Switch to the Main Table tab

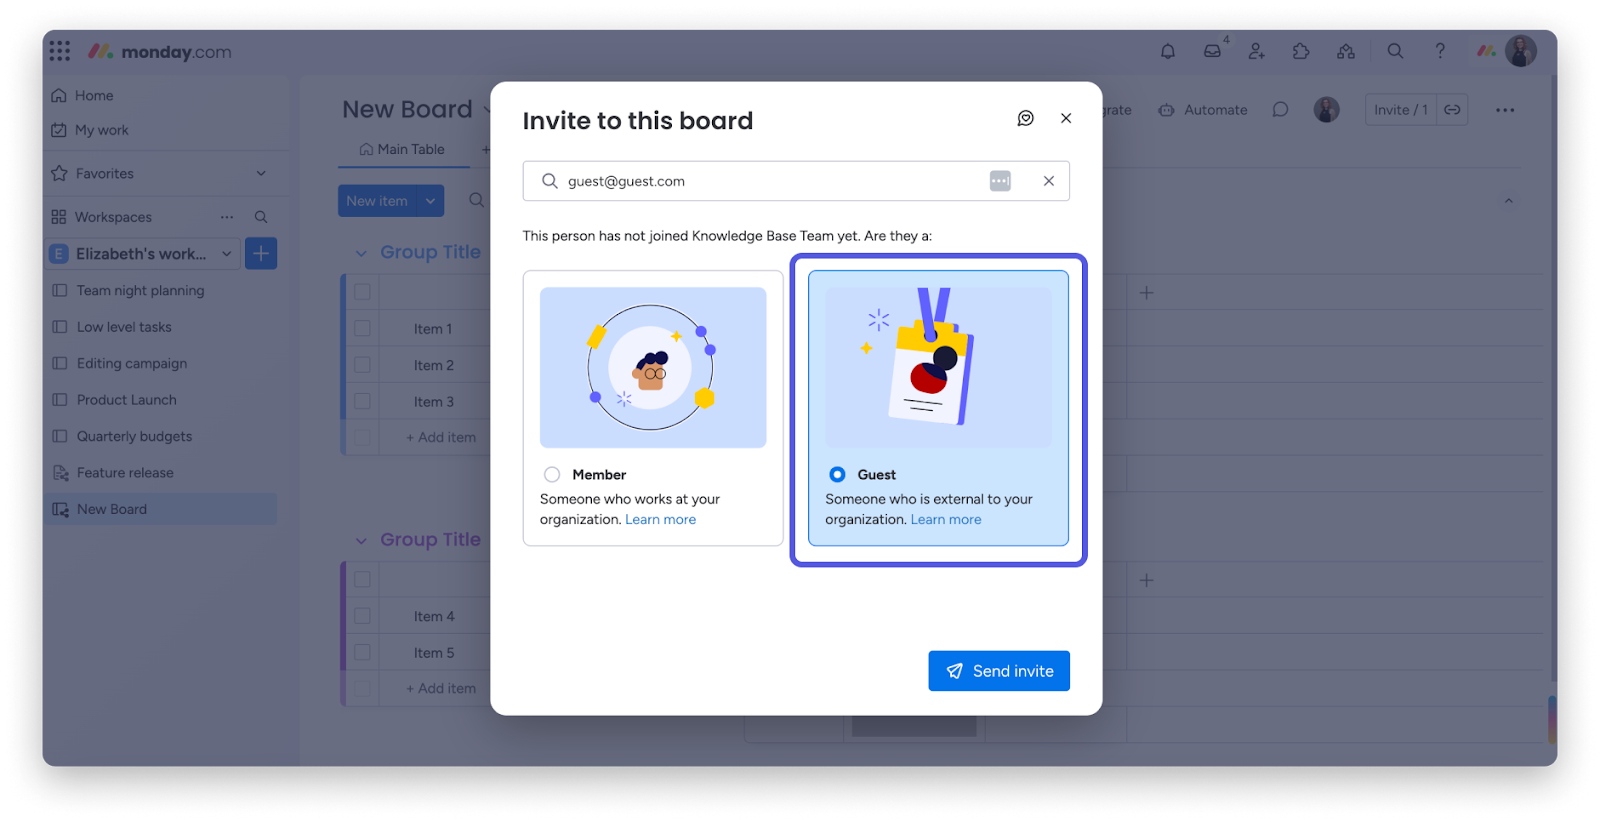pos(402,149)
